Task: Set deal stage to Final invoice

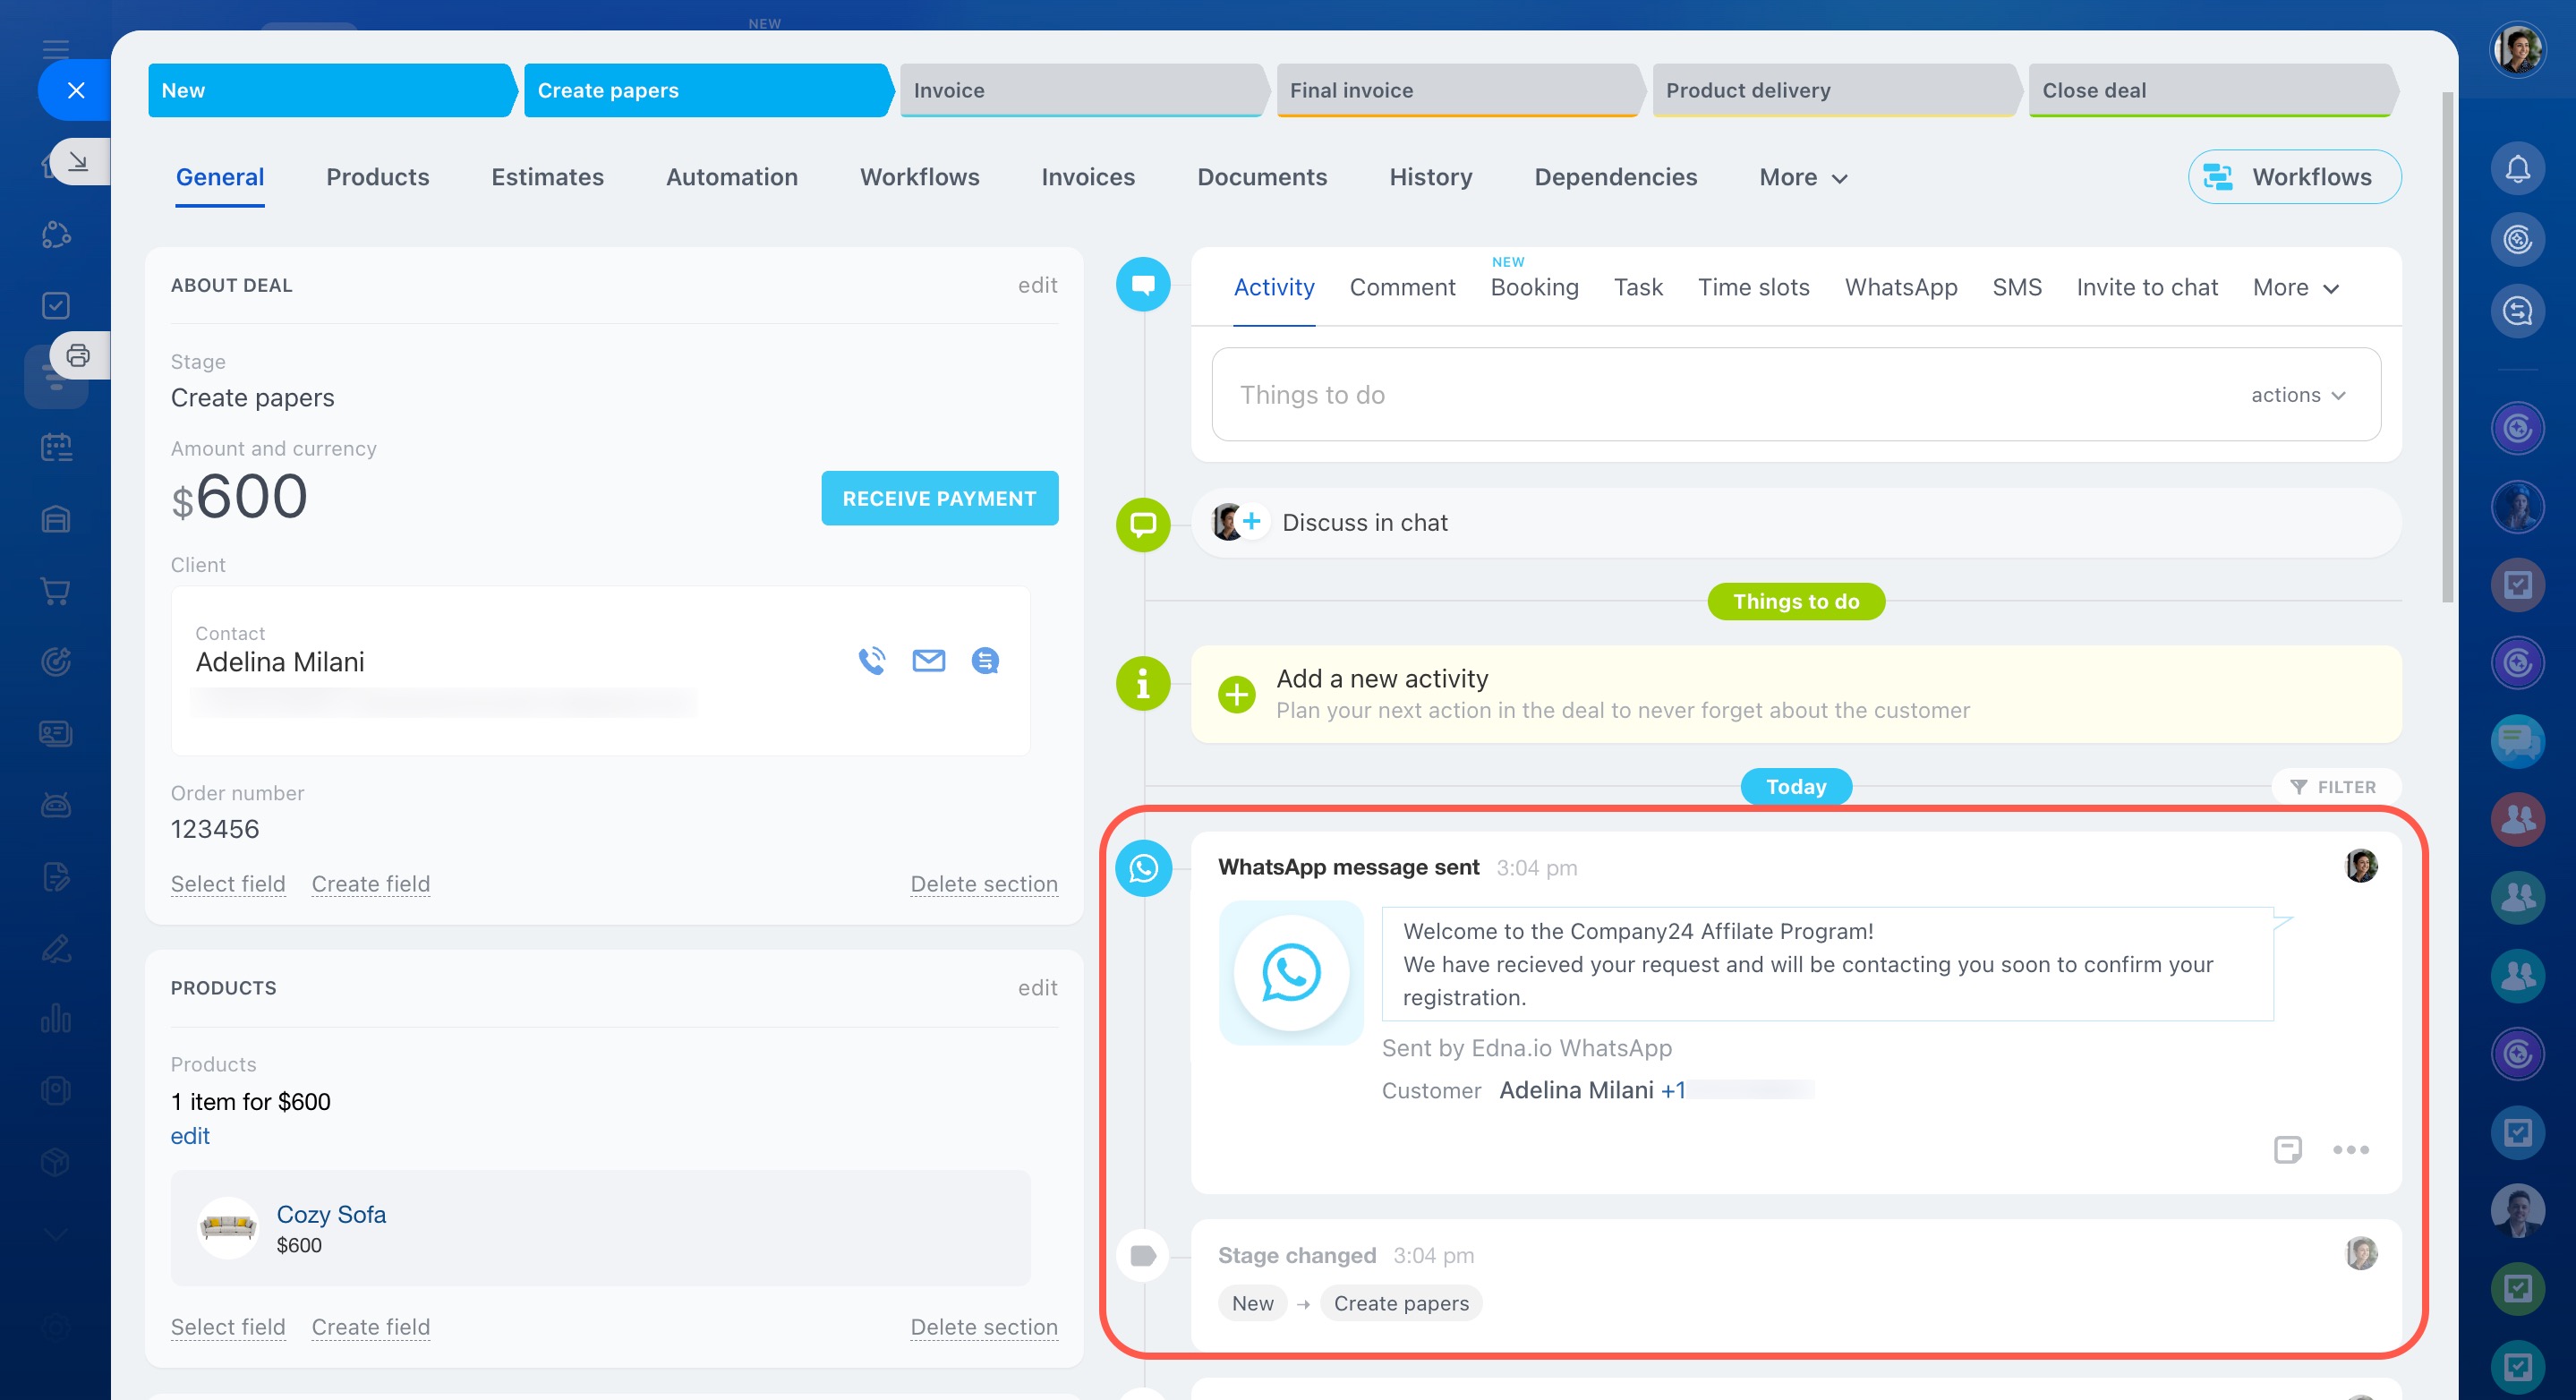Action: [x=1456, y=90]
